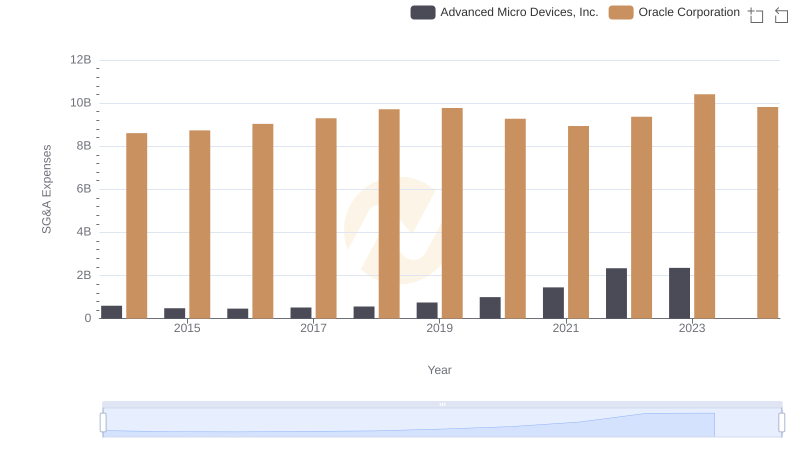Viewport: 800px width, 461px height.
Task: Click the rightmost Oracle bar for 2024
Action: coord(767,213)
